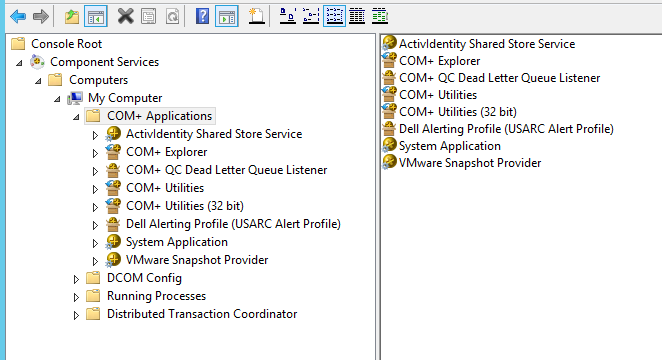
Task: Click COM+ Explorer package icon in tree
Action: 113,152
